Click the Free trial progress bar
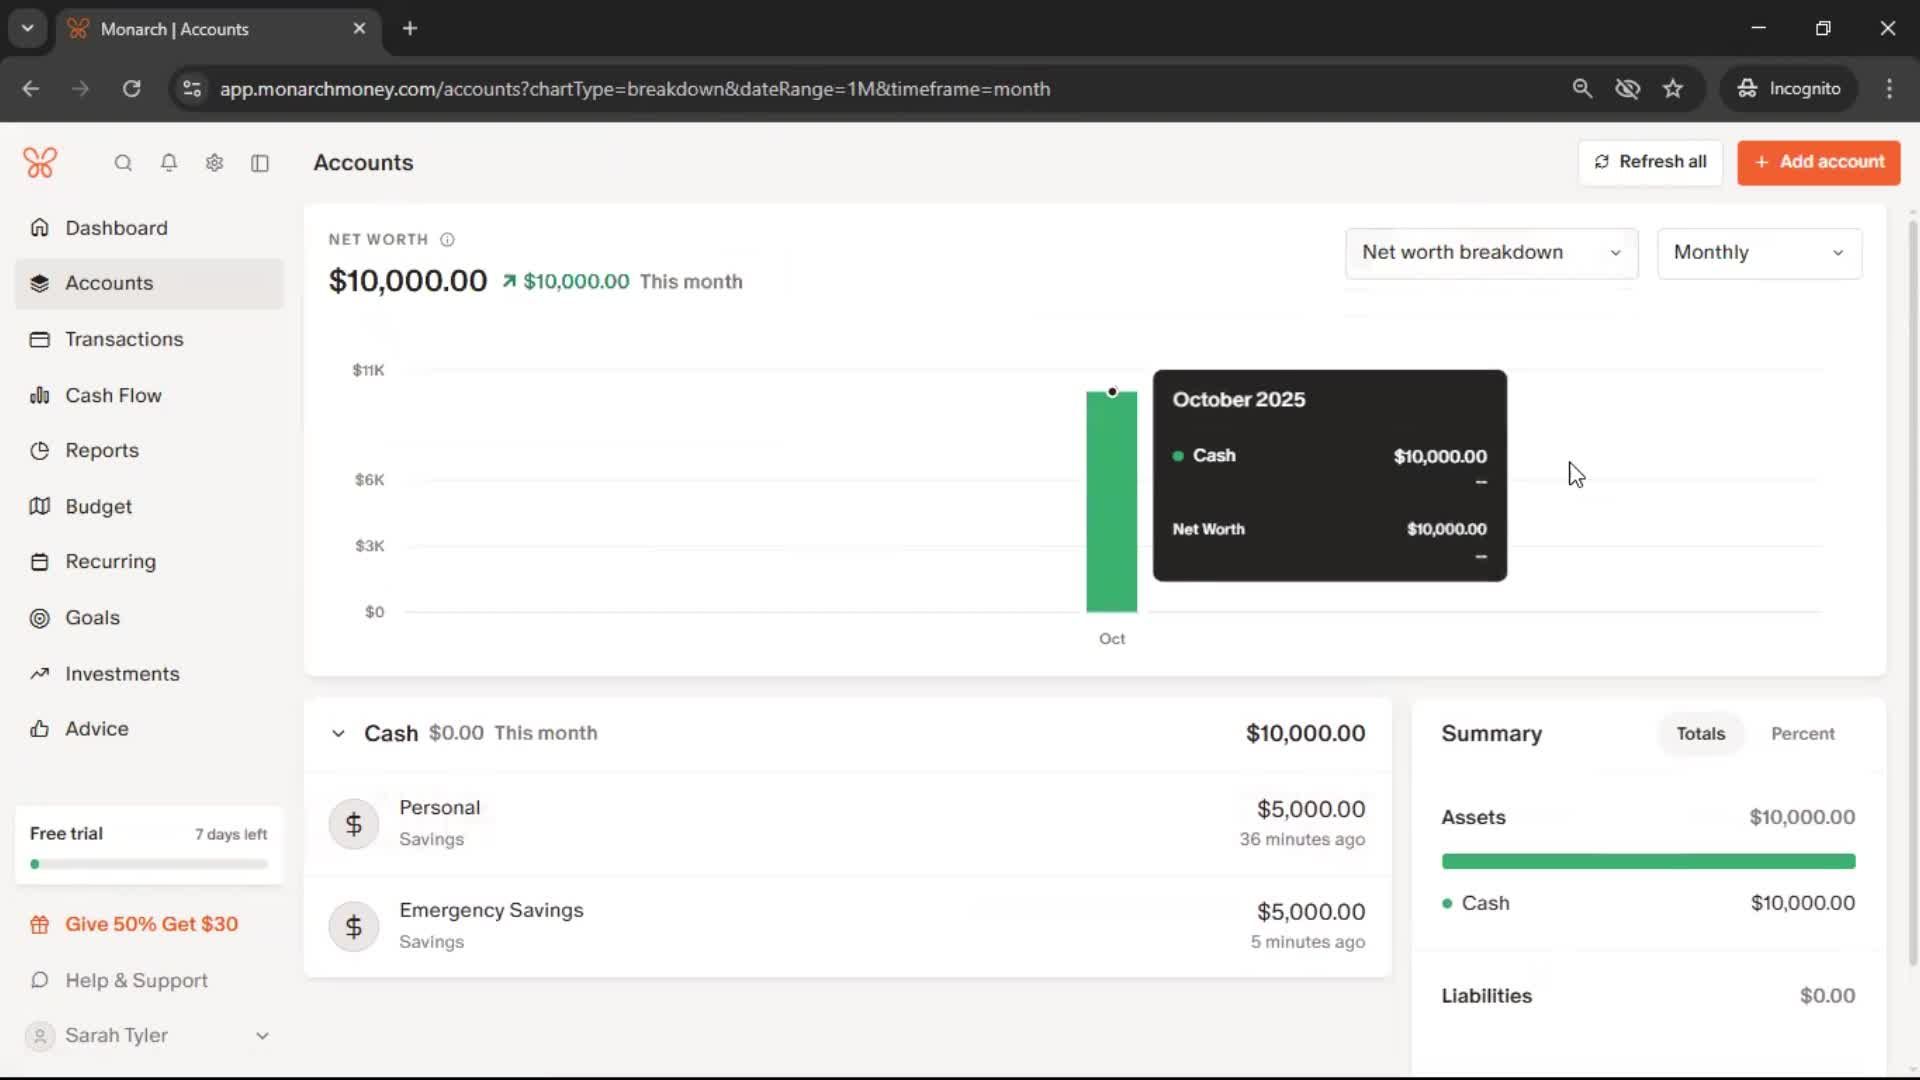 (149, 864)
